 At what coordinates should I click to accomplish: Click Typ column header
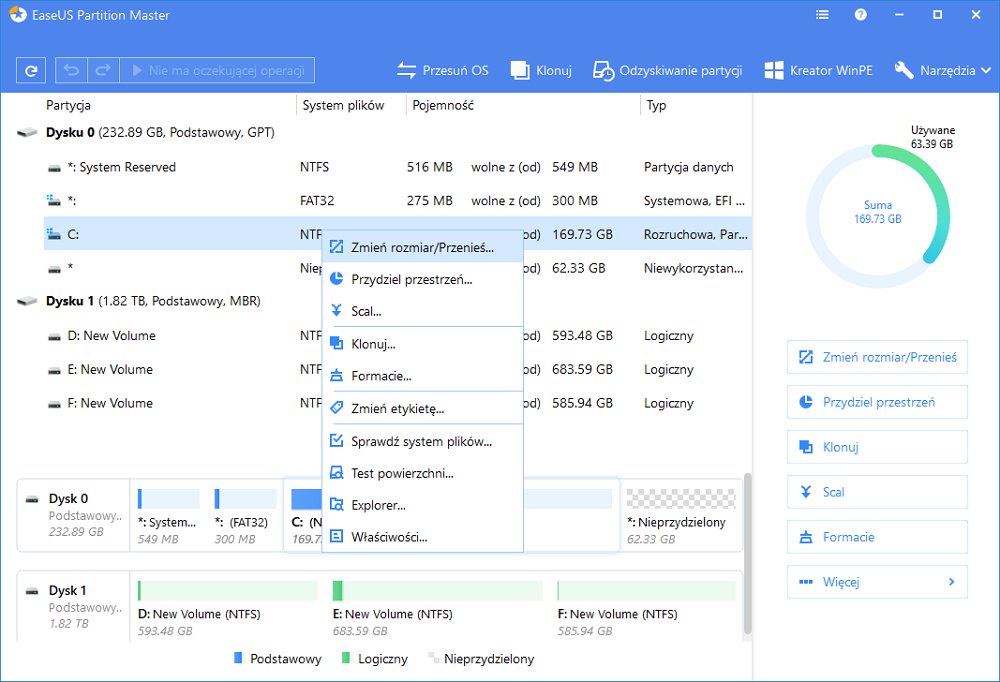pos(656,105)
